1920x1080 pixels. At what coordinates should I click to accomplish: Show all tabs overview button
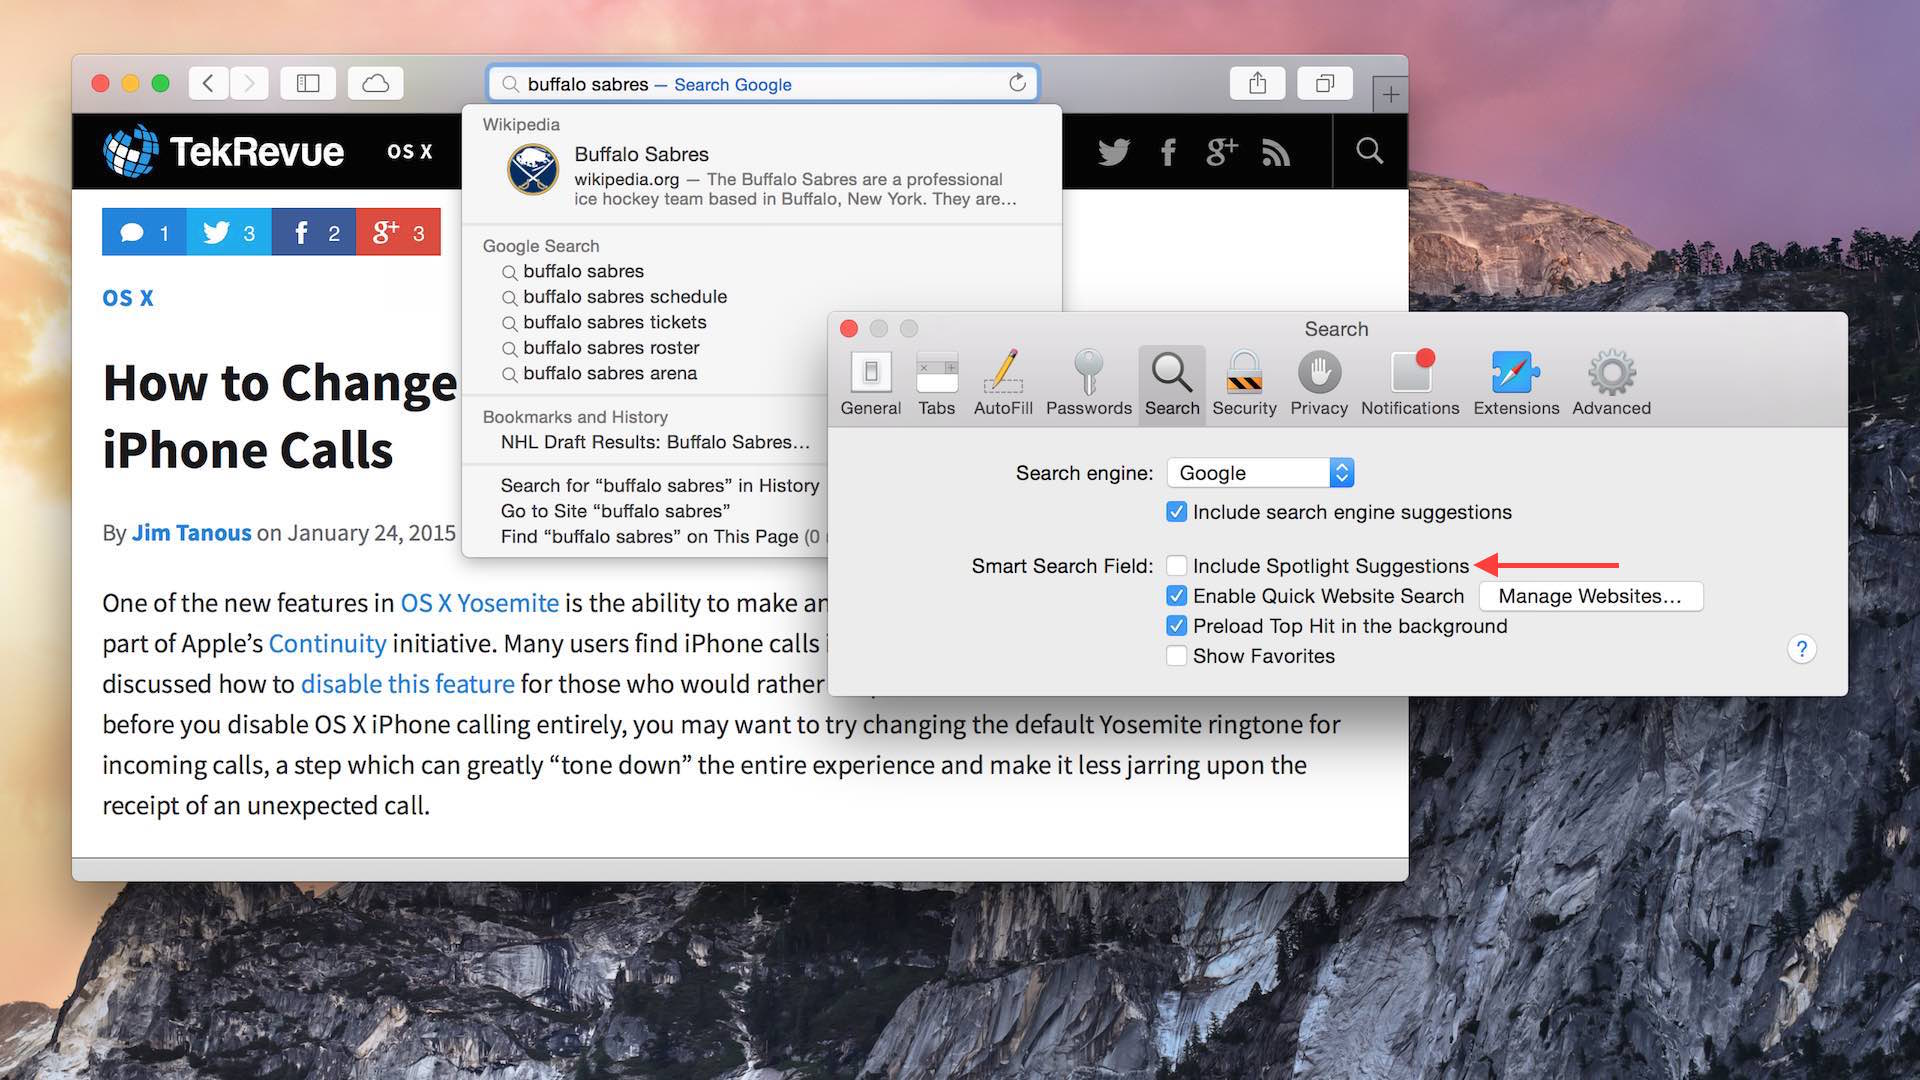click(1325, 83)
